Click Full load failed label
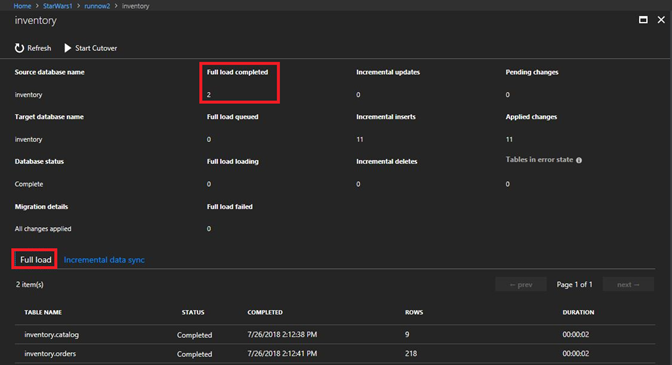The width and height of the screenshot is (672, 365). click(x=230, y=206)
